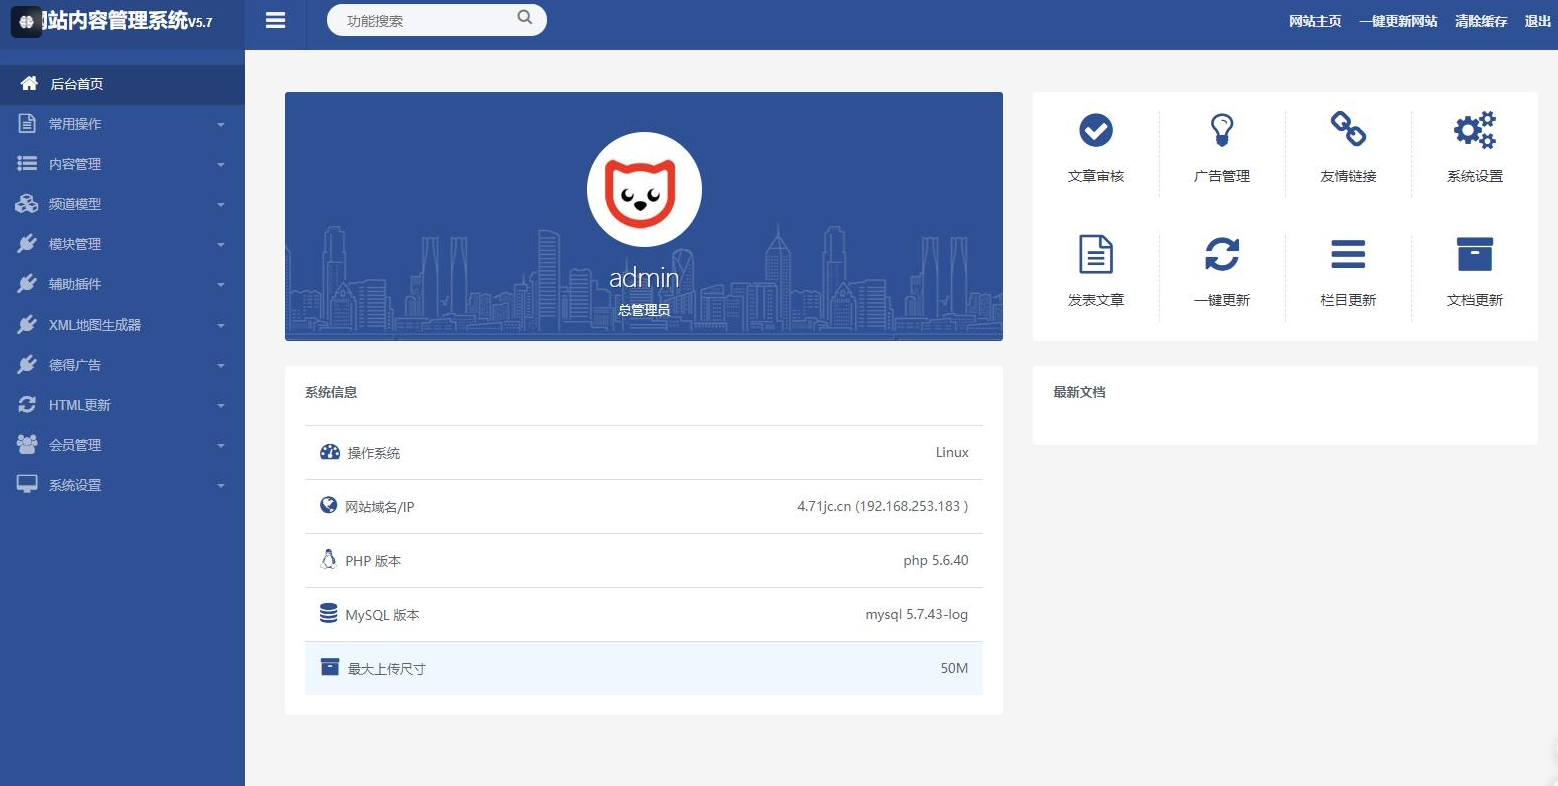Expand the 会员管理 dropdown arrow

pyautogui.click(x=221, y=446)
